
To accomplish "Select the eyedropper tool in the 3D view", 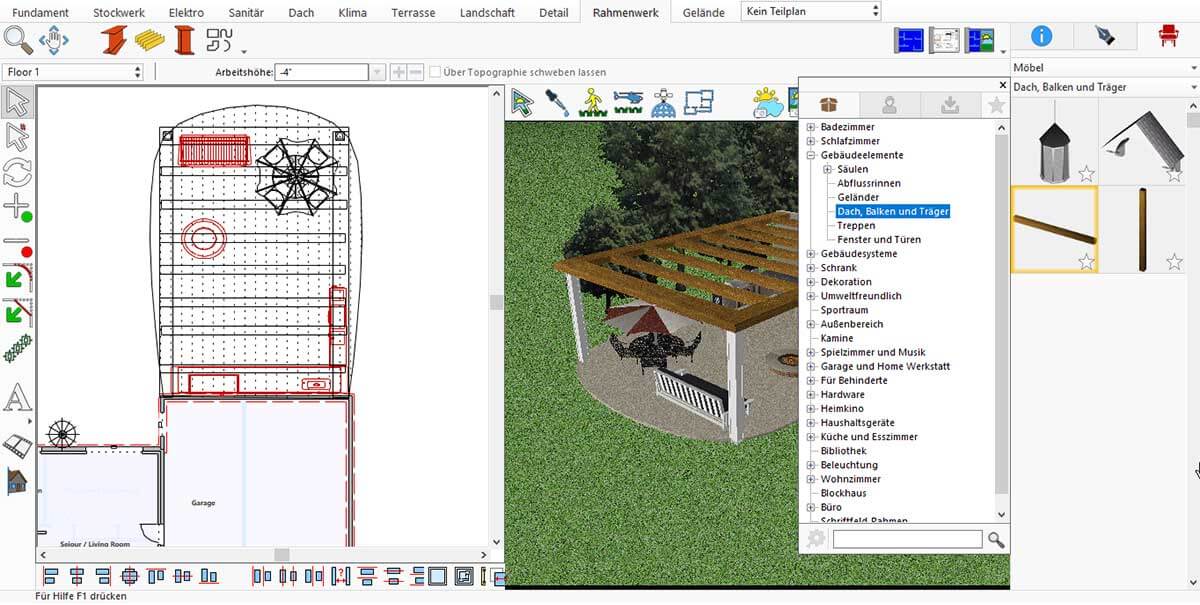I will (x=556, y=103).
